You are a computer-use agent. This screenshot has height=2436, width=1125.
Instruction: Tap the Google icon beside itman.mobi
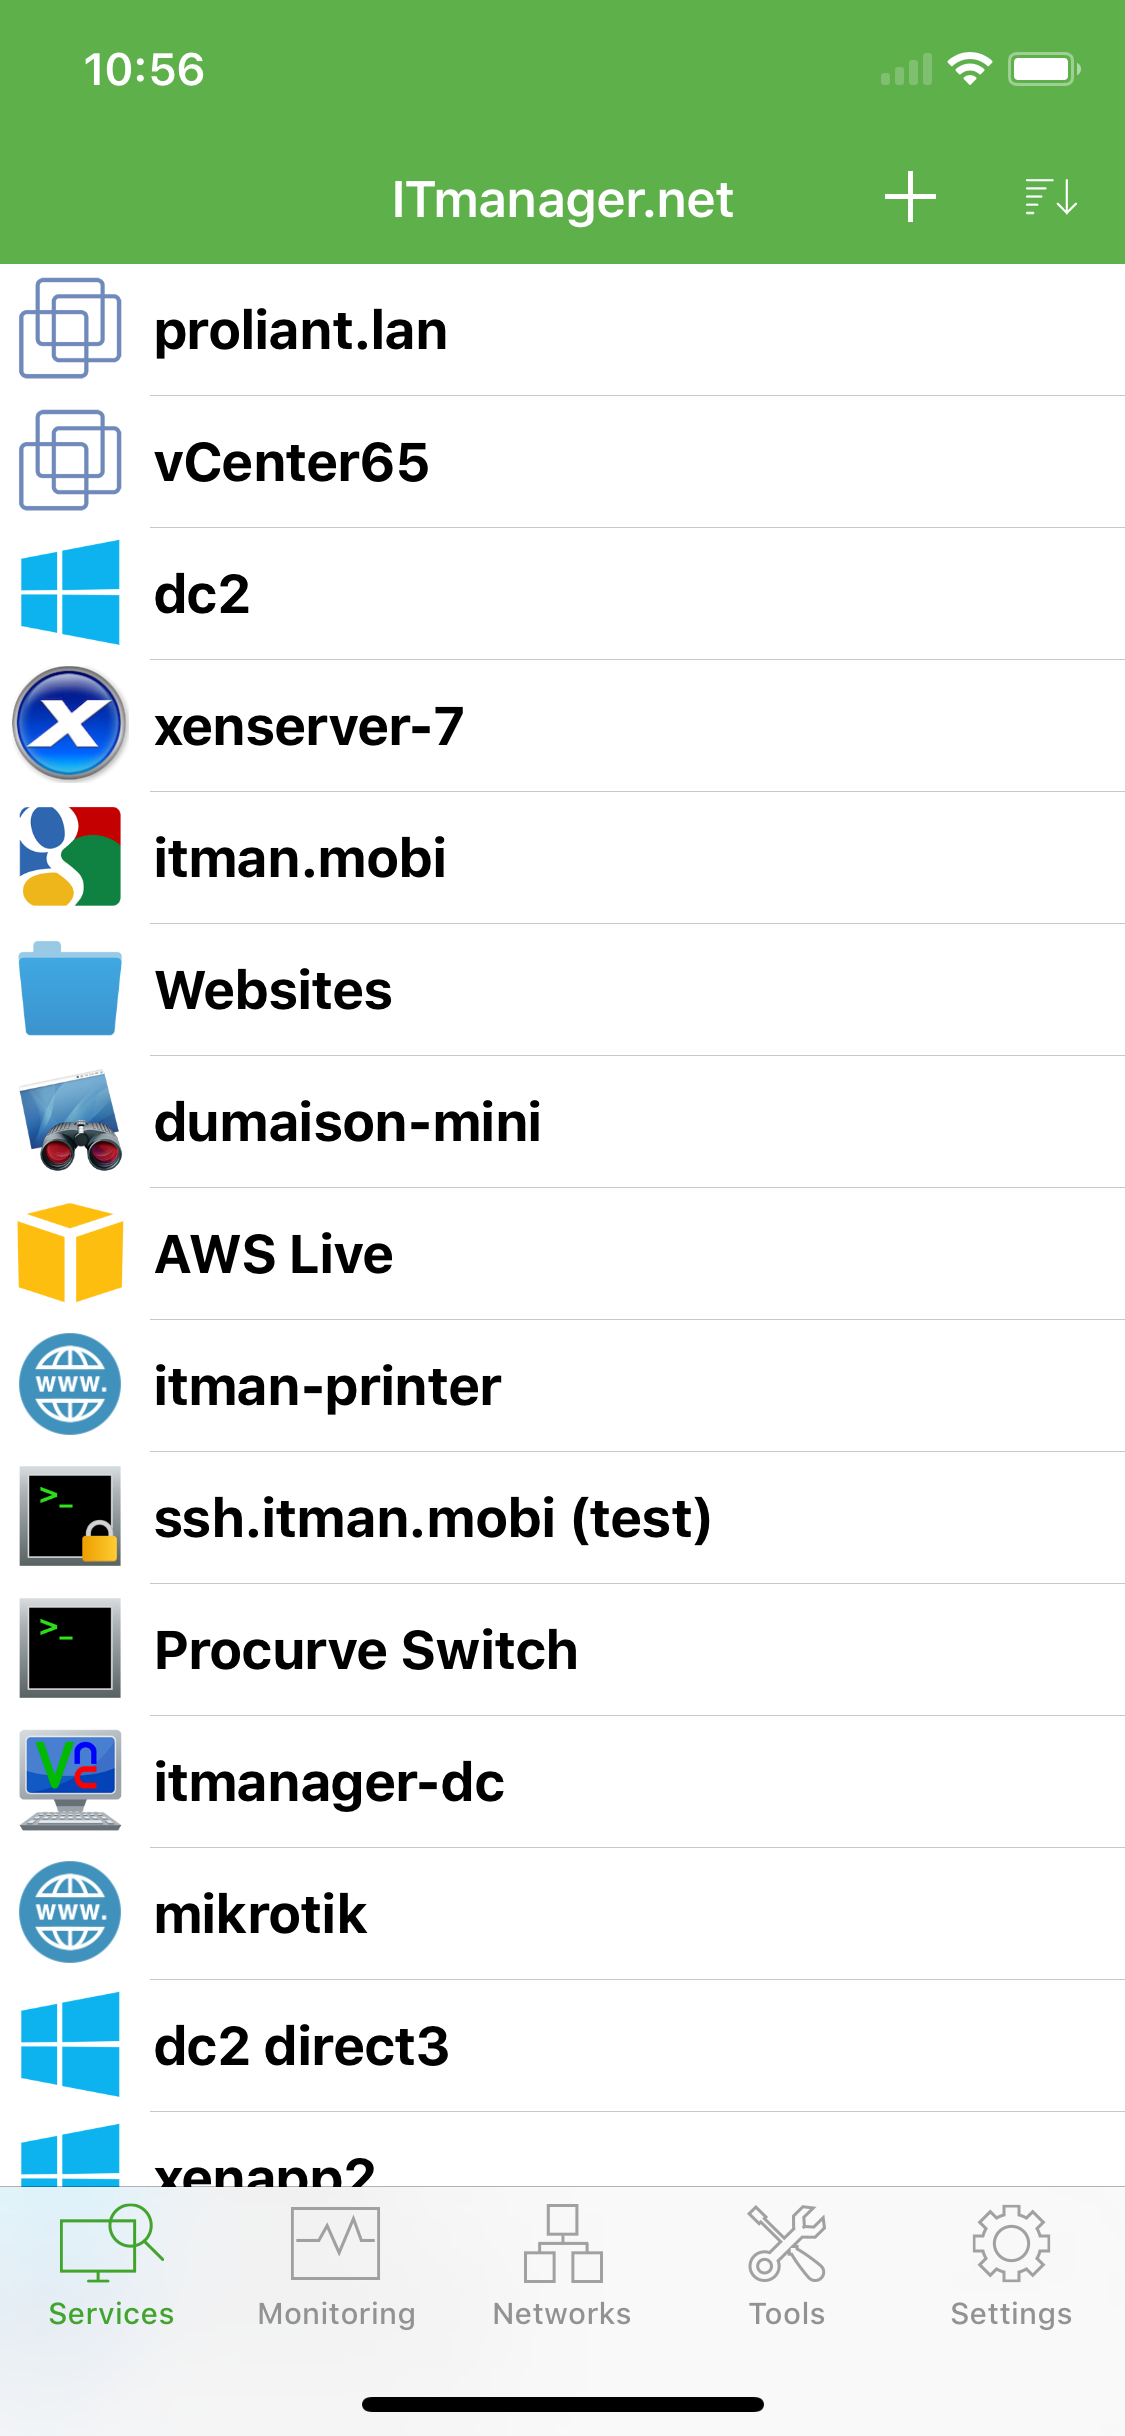pyautogui.click(x=69, y=857)
